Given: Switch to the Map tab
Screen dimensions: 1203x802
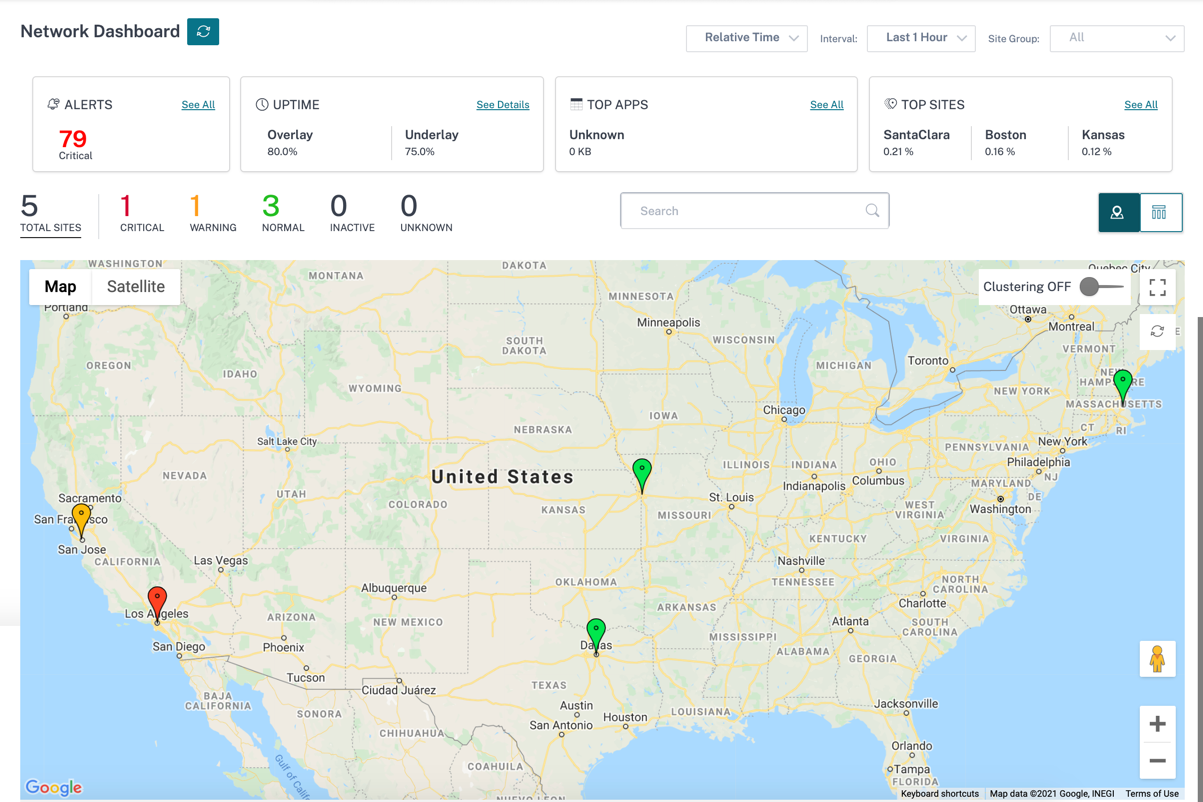Looking at the screenshot, I should coord(60,287).
